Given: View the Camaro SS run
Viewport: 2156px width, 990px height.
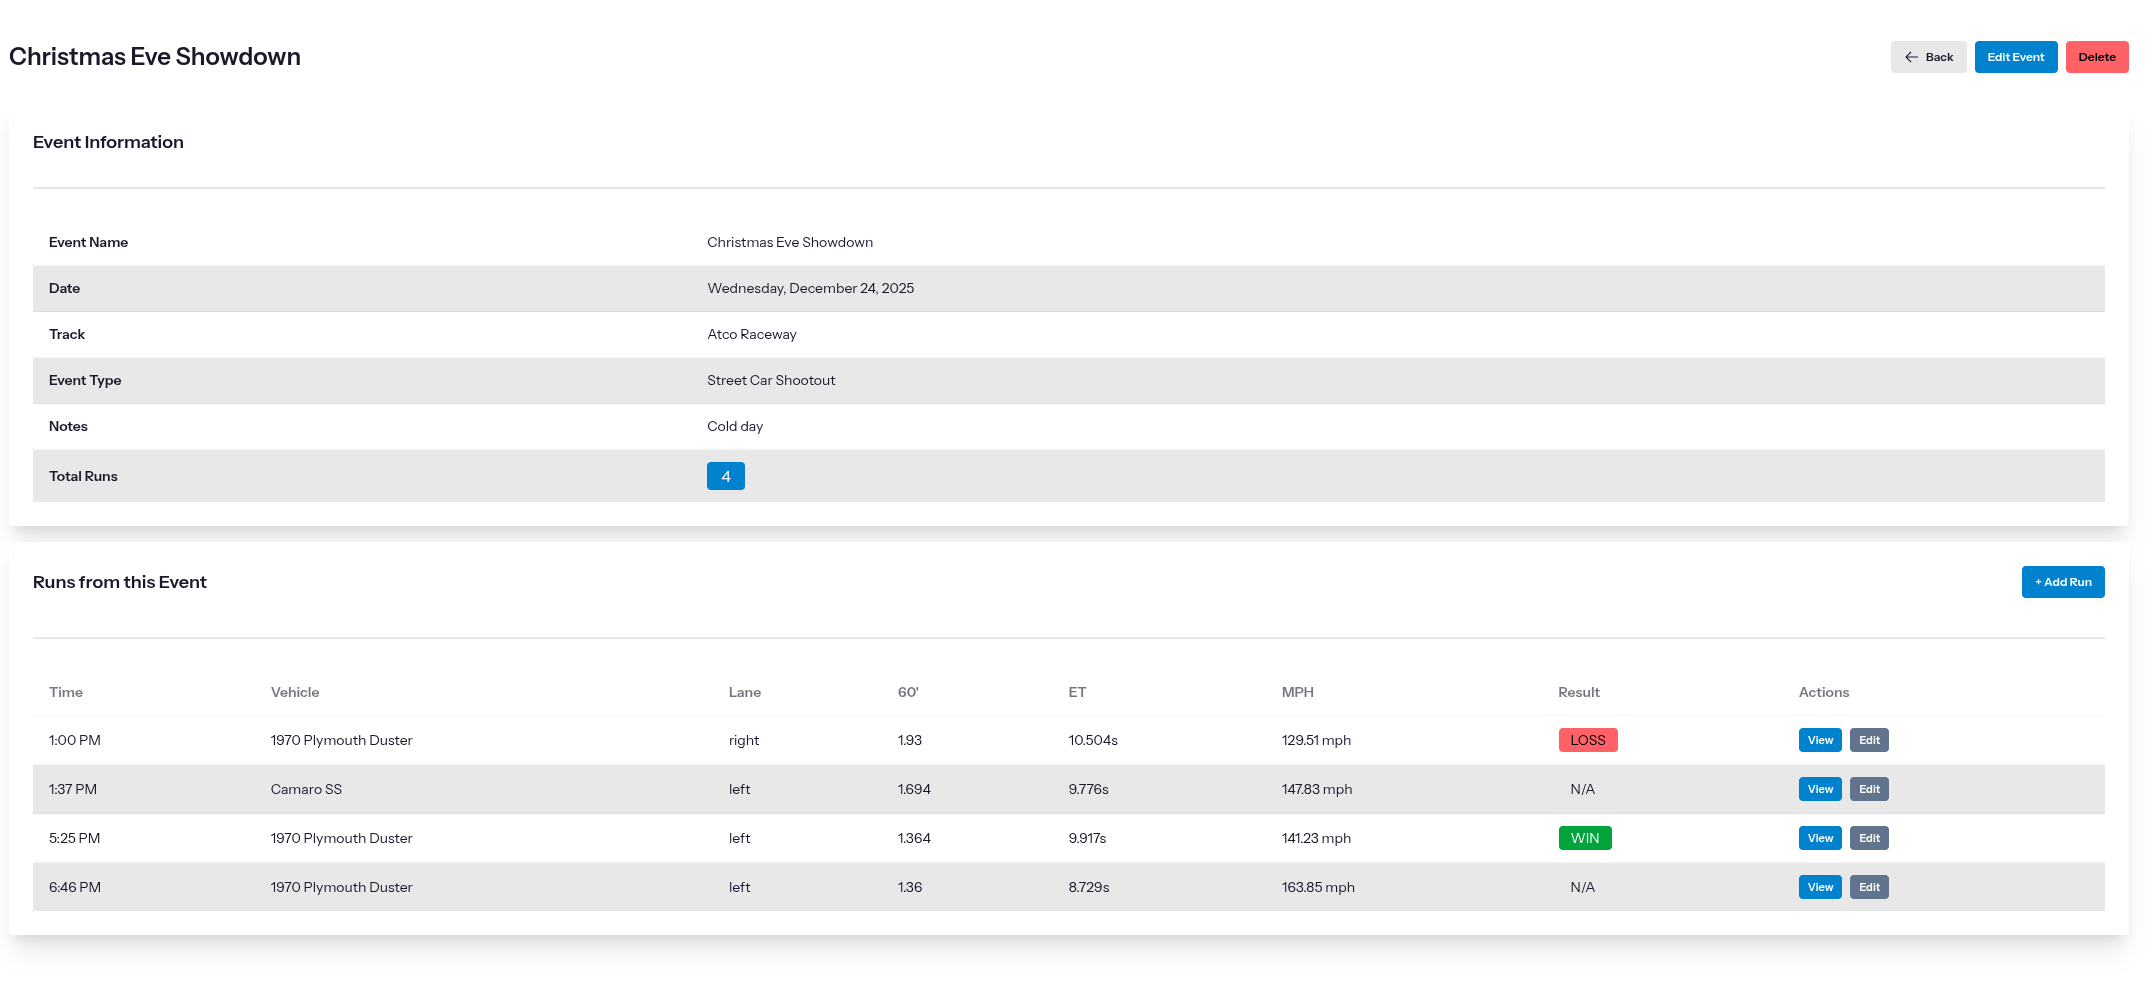Looking at the screenshot, I should coord(1819,789).
